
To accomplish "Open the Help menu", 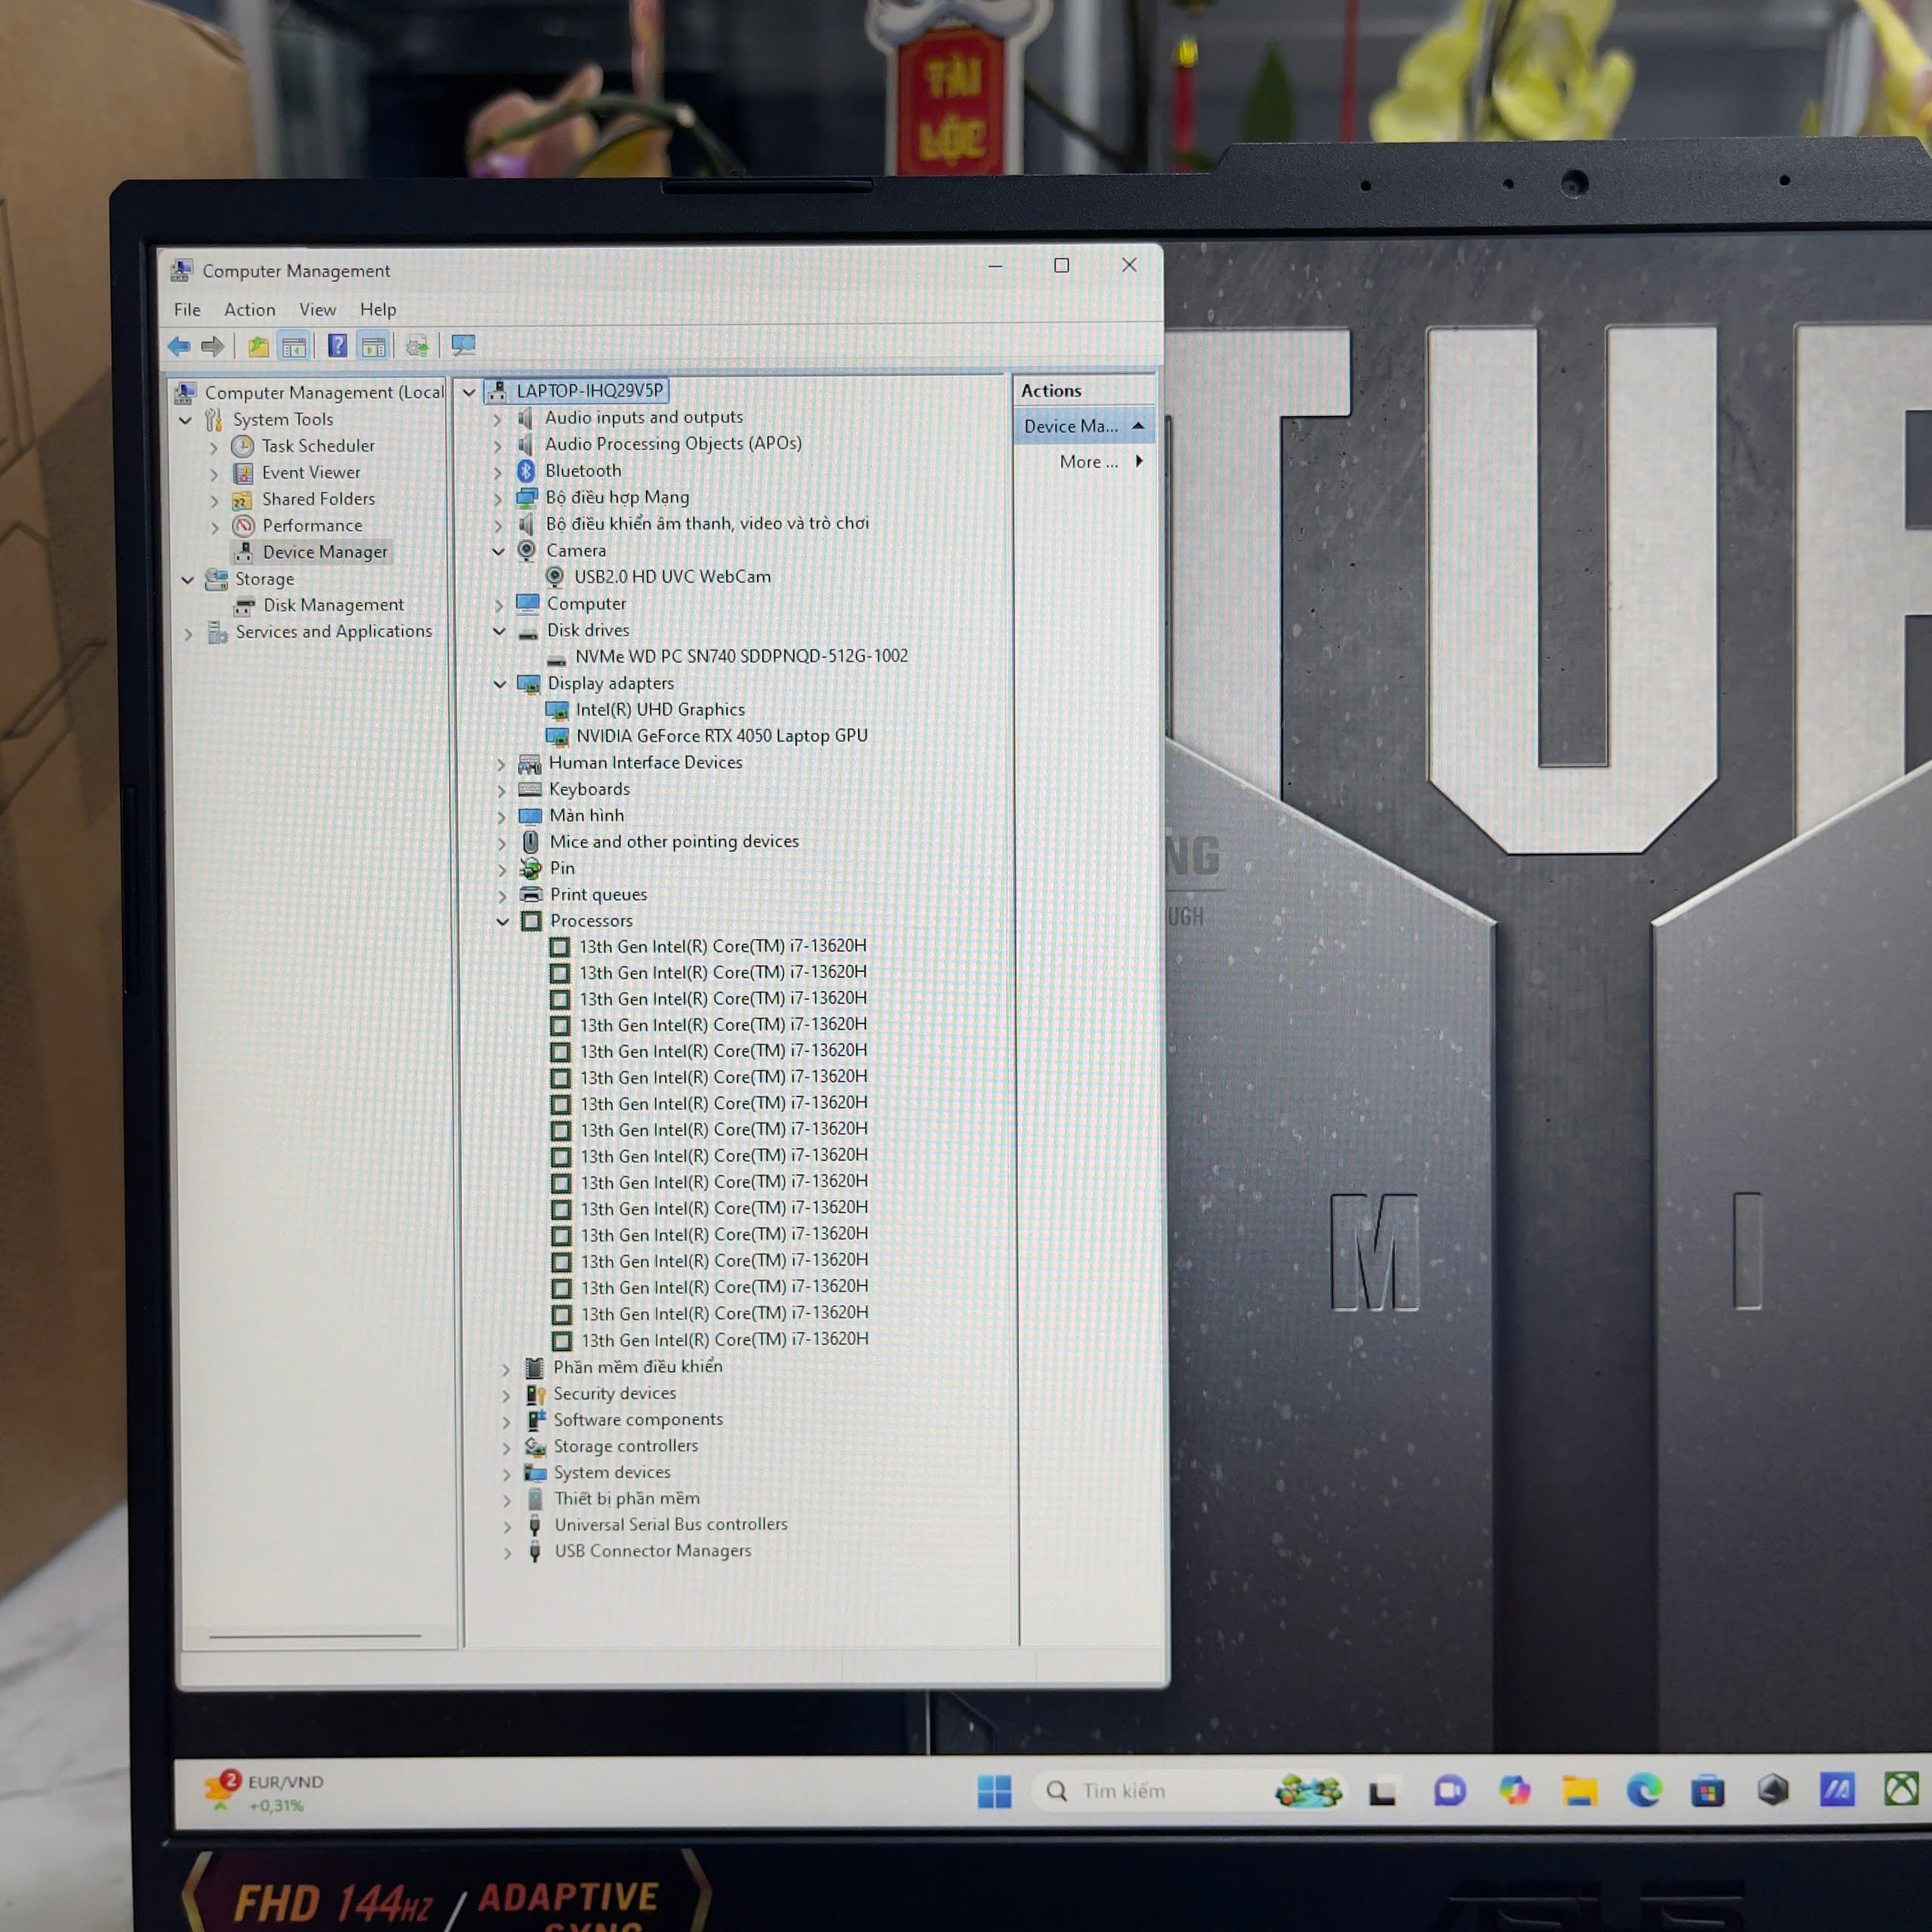I will (378, 310).
